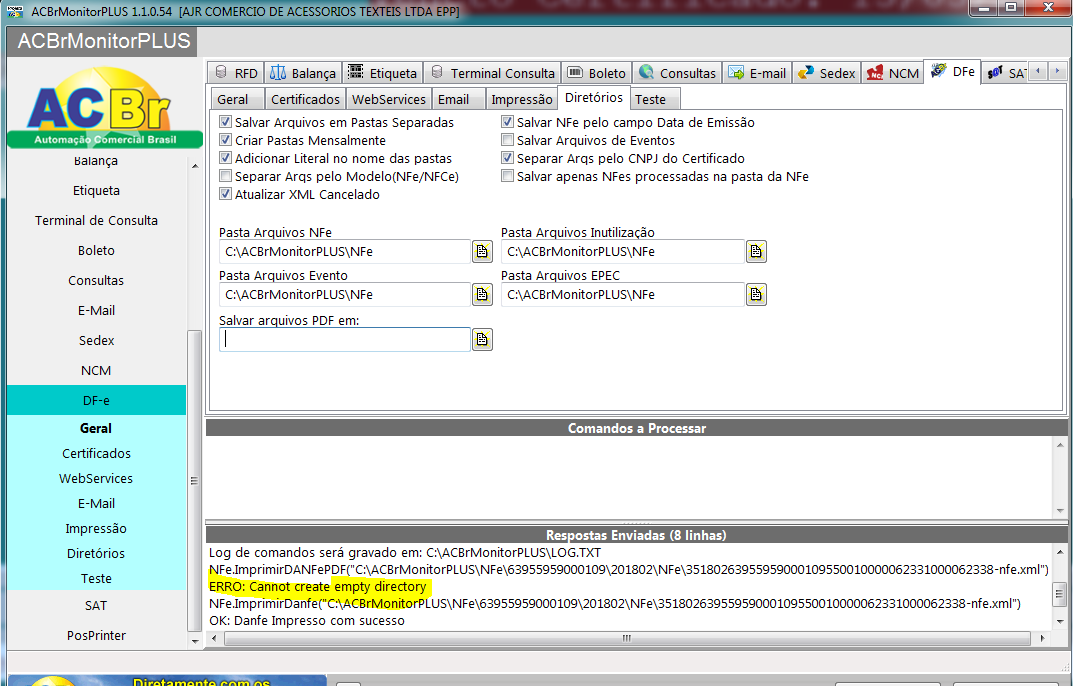Toggle Separar Arqs pelo CNPJ do Certificado
The height and width of the screenshot is (686, 1073).
(507, 158)
